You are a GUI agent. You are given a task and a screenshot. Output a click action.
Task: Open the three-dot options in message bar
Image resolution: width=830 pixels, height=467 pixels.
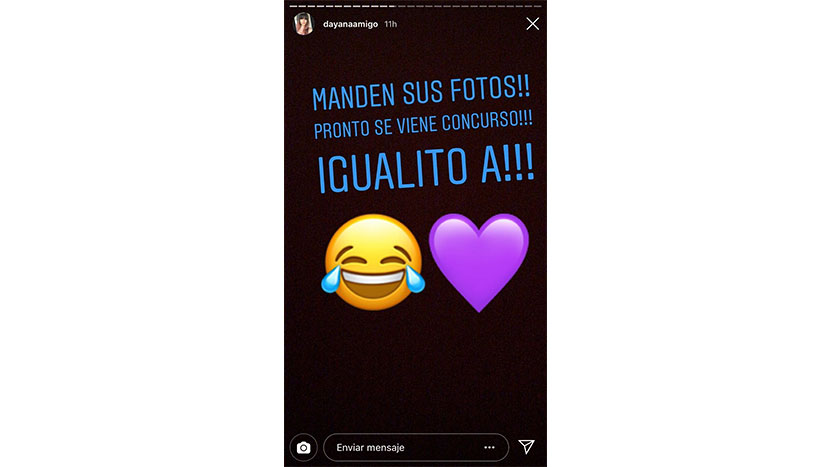click(489, 447)
